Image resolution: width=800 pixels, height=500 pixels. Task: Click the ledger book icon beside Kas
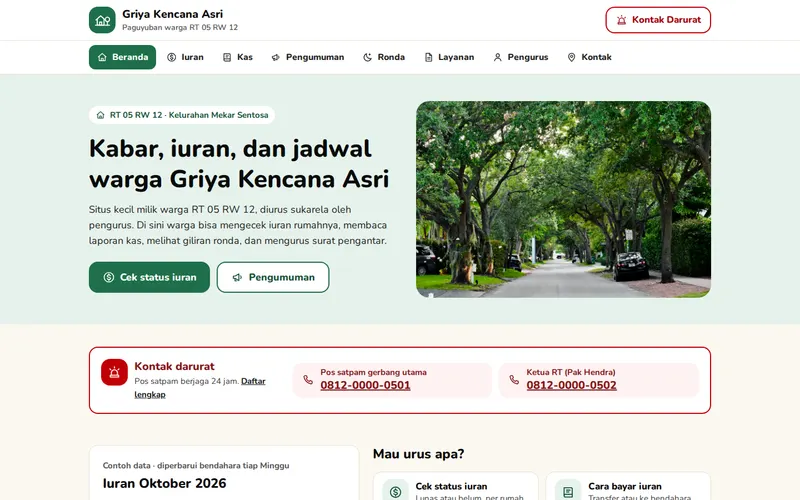tap(227, 57)
